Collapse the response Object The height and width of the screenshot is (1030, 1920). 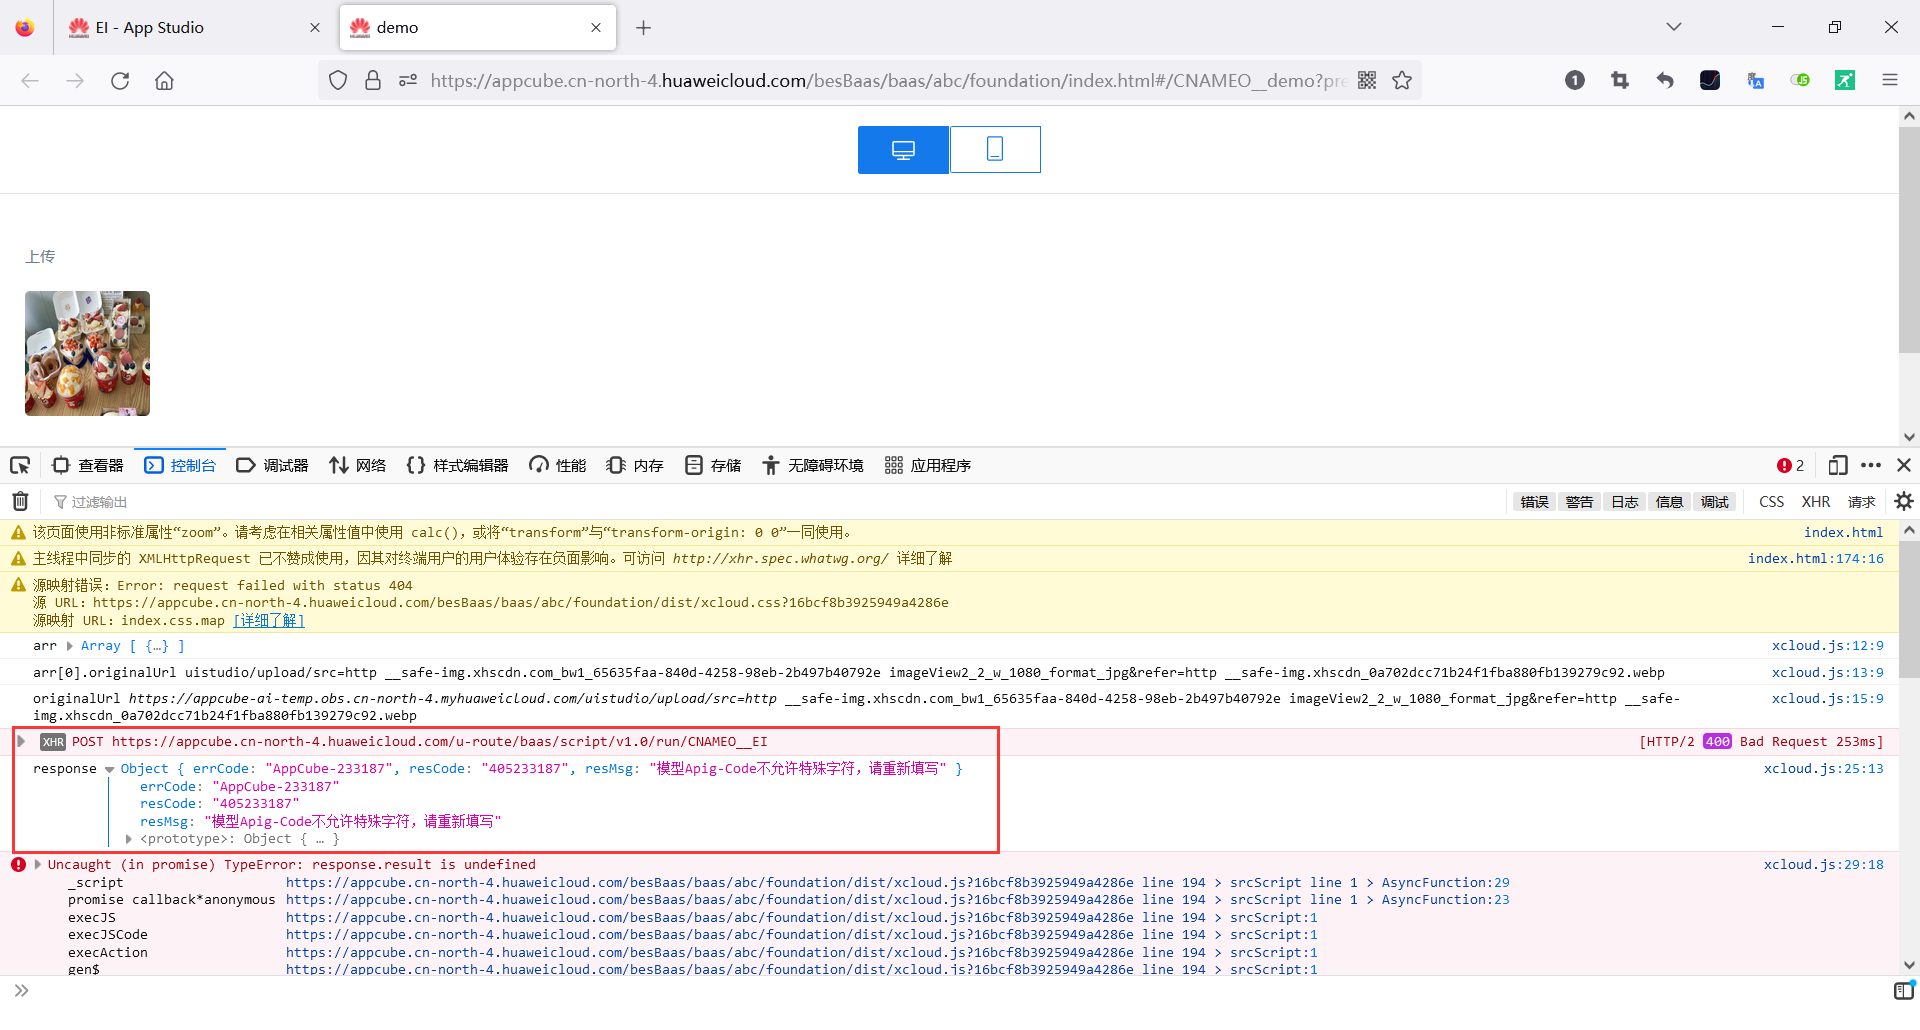(x=109, y=769)
